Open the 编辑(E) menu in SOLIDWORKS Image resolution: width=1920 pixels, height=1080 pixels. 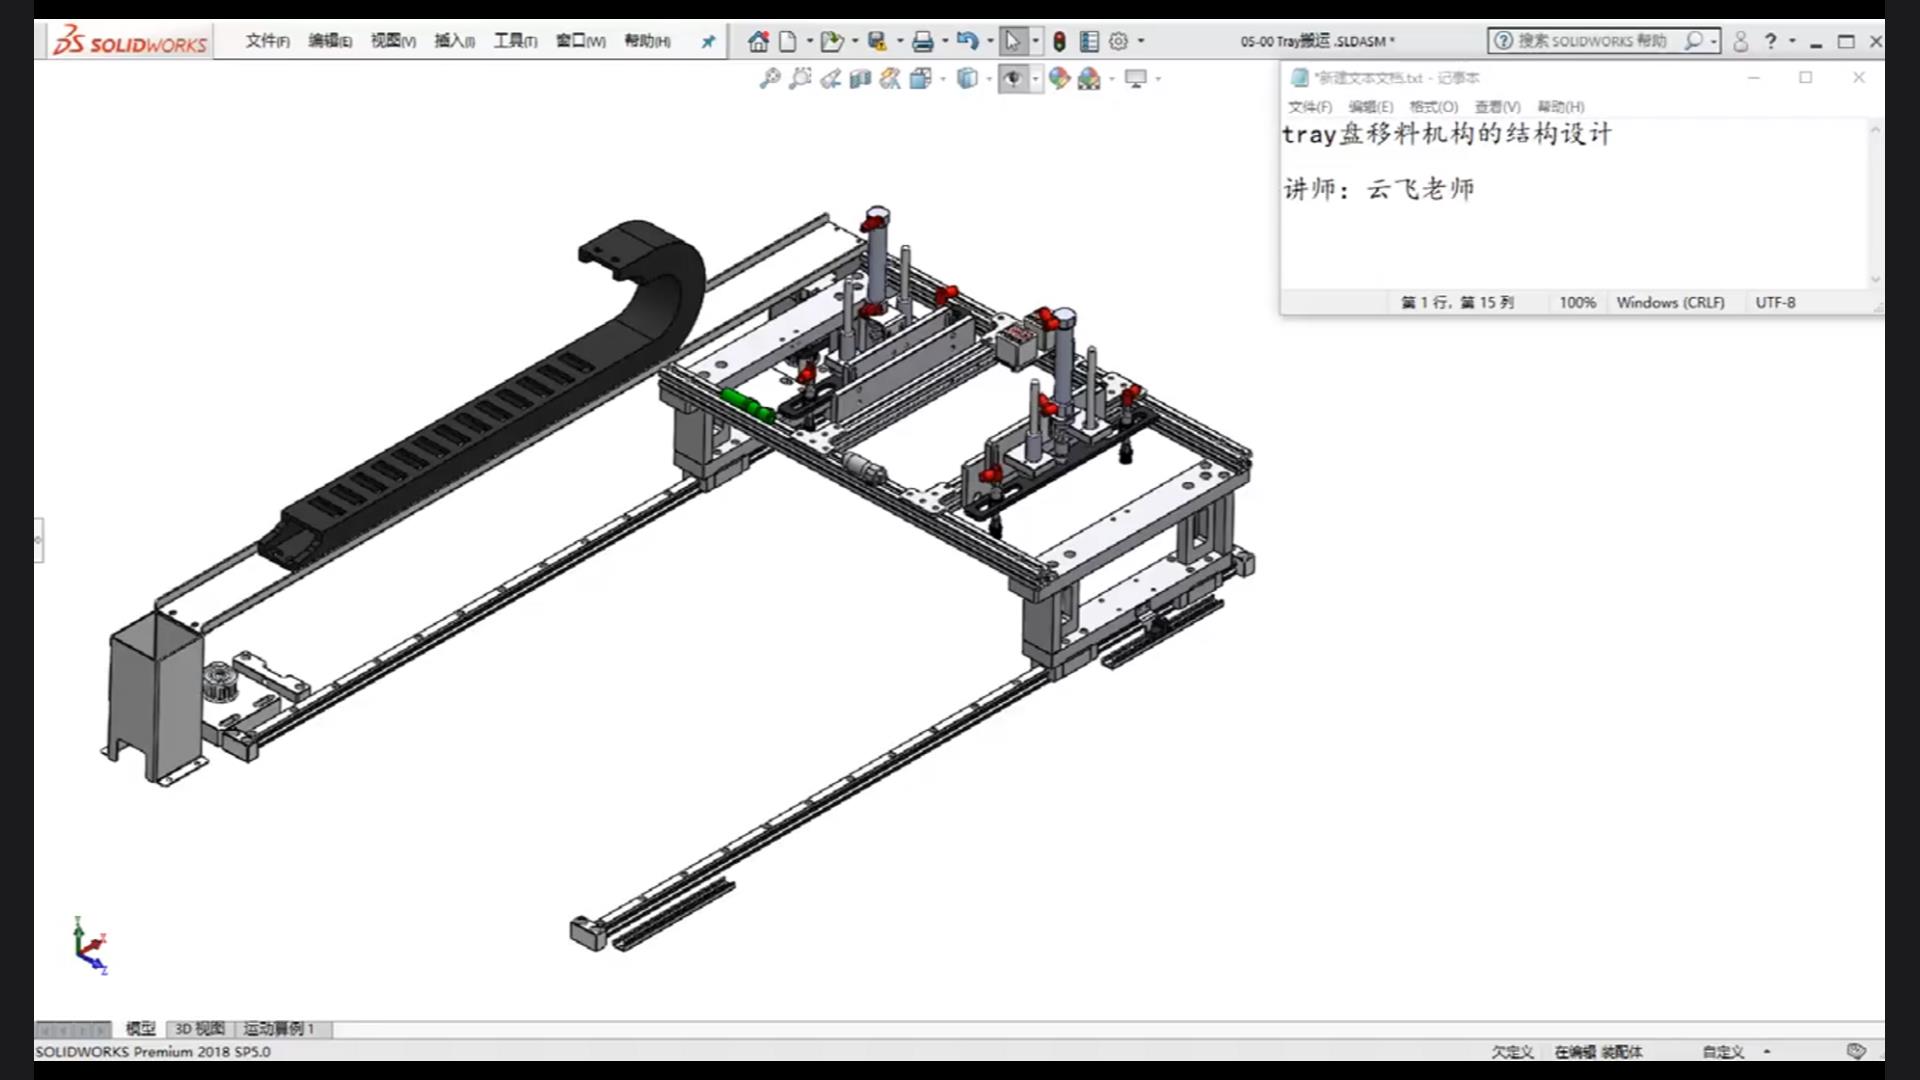coord(330,41)
